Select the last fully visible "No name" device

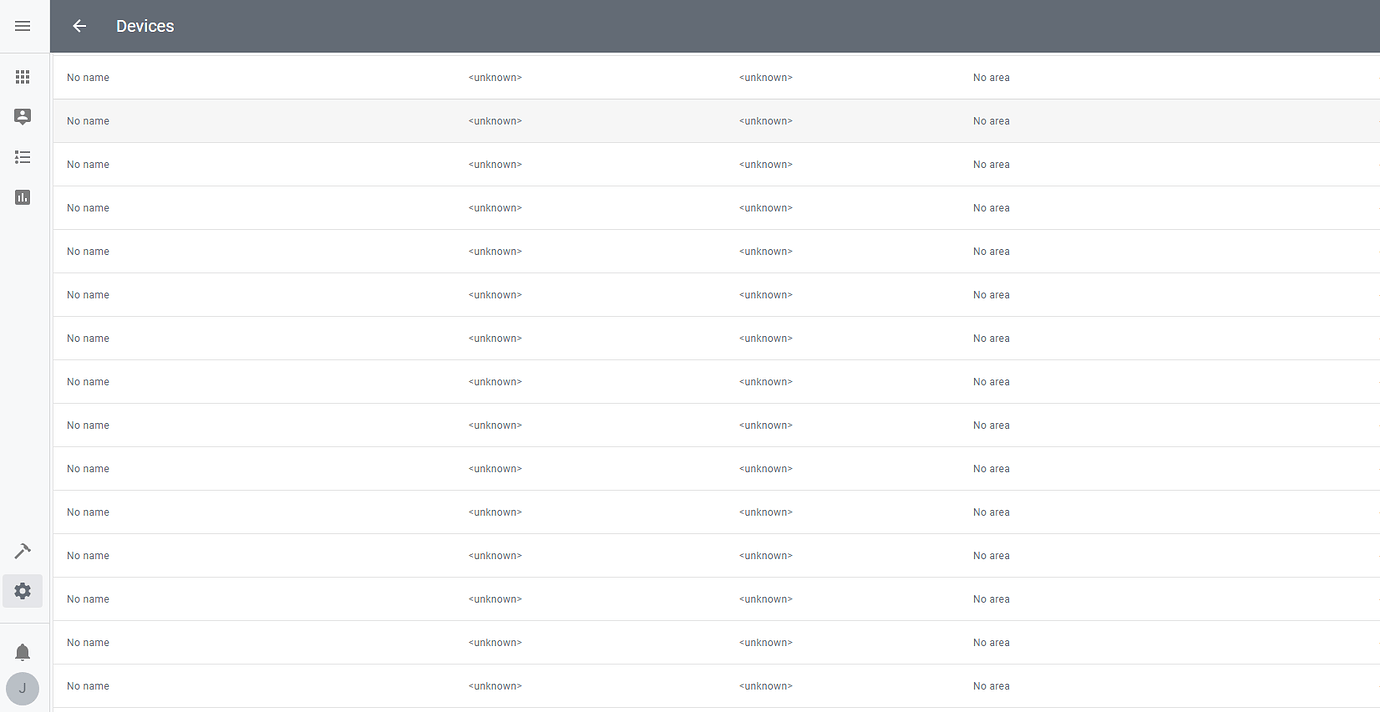[x=88, y=686]
